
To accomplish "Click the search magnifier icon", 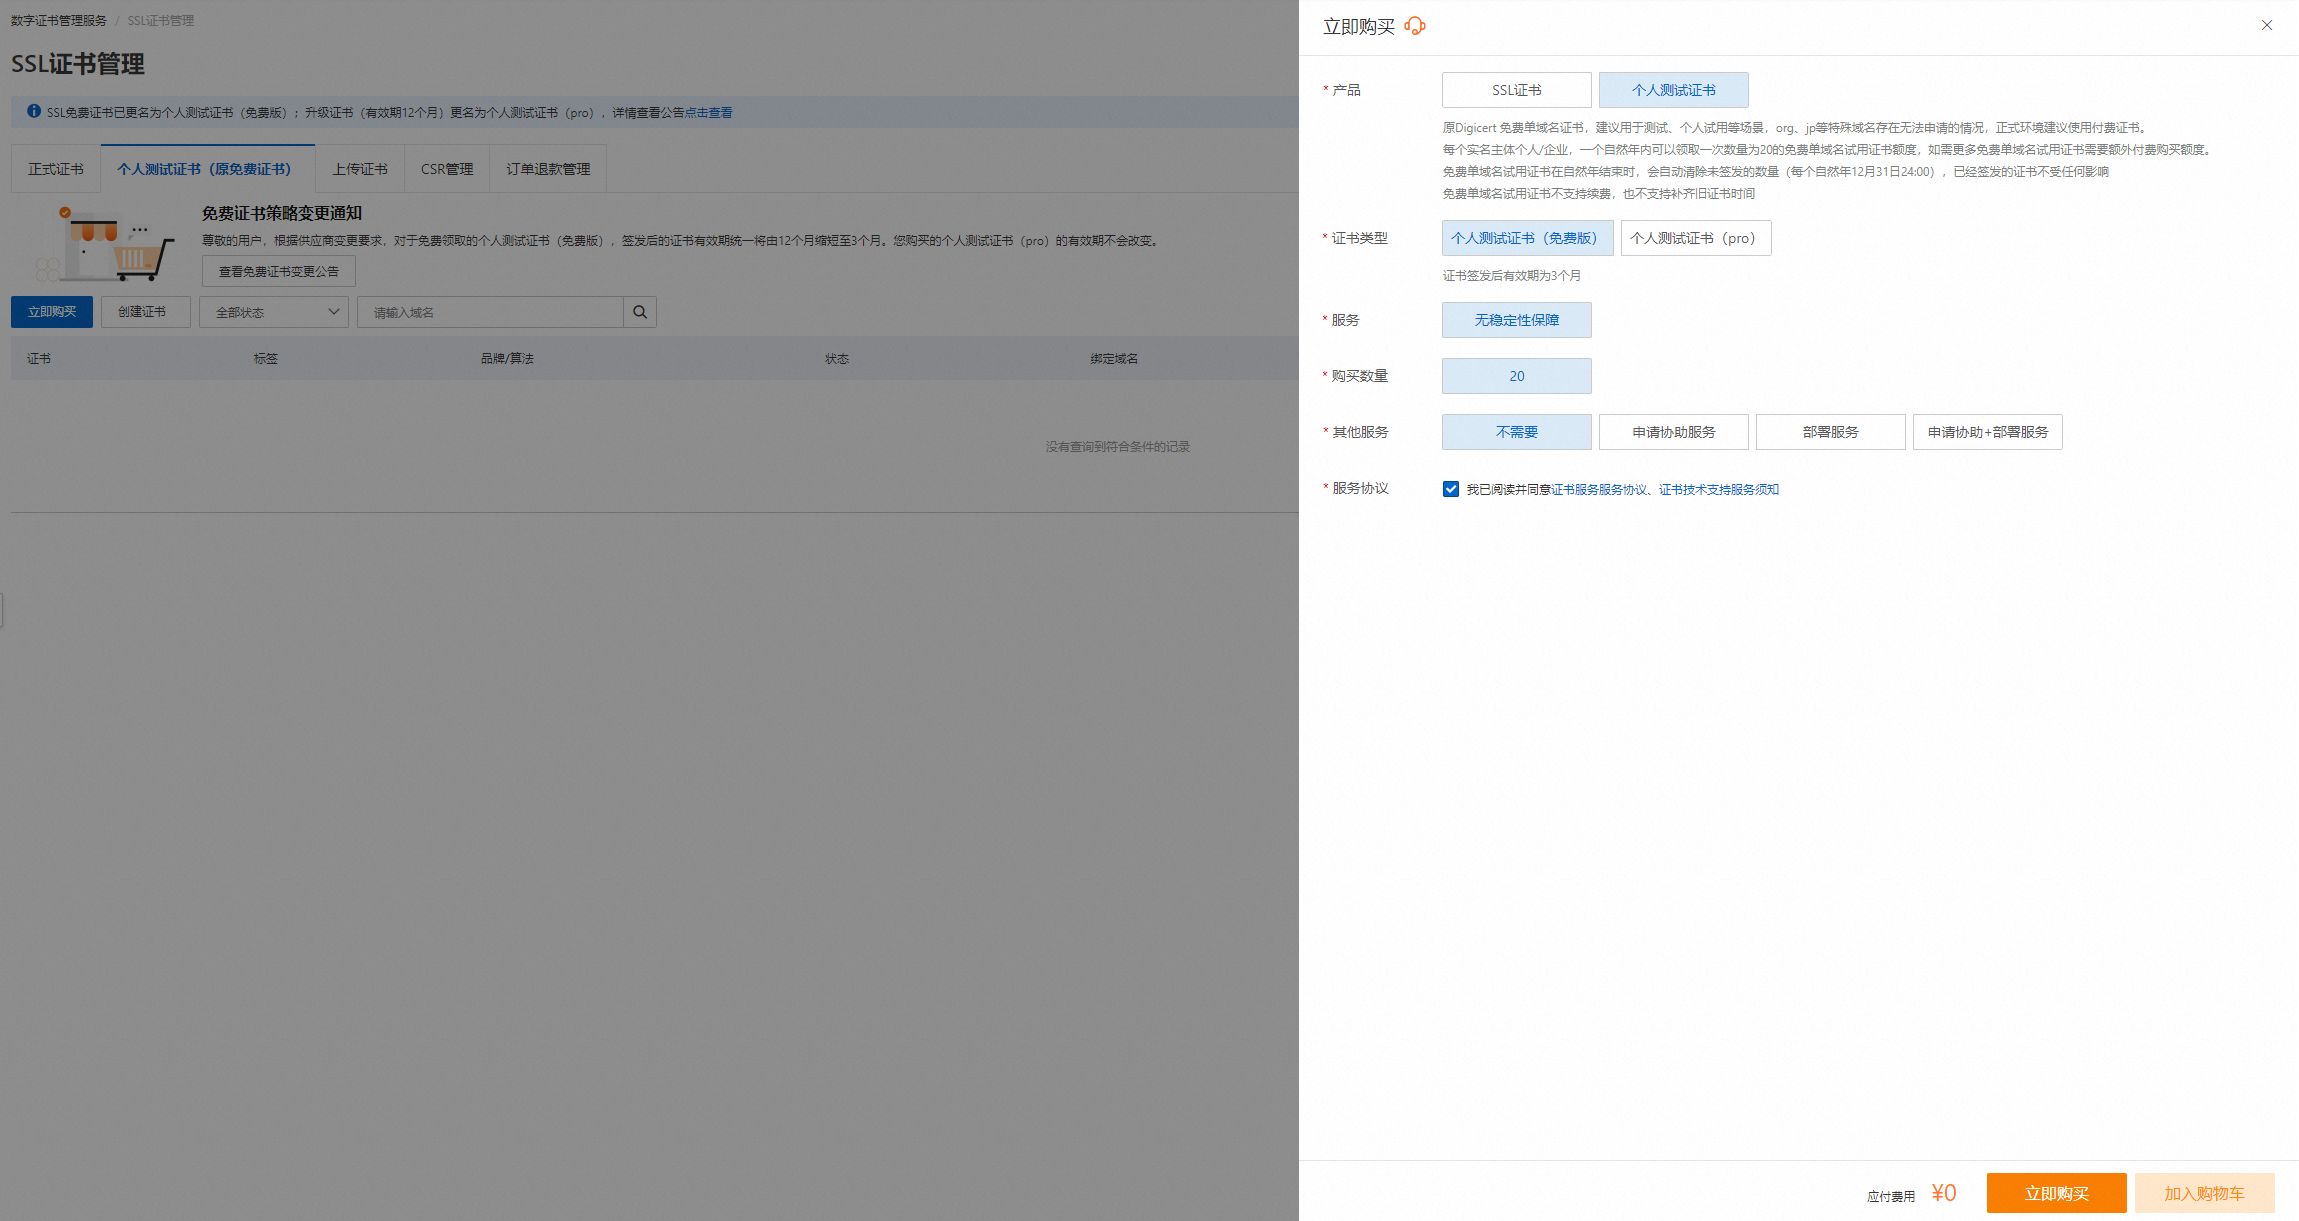I will coord(640,312).
